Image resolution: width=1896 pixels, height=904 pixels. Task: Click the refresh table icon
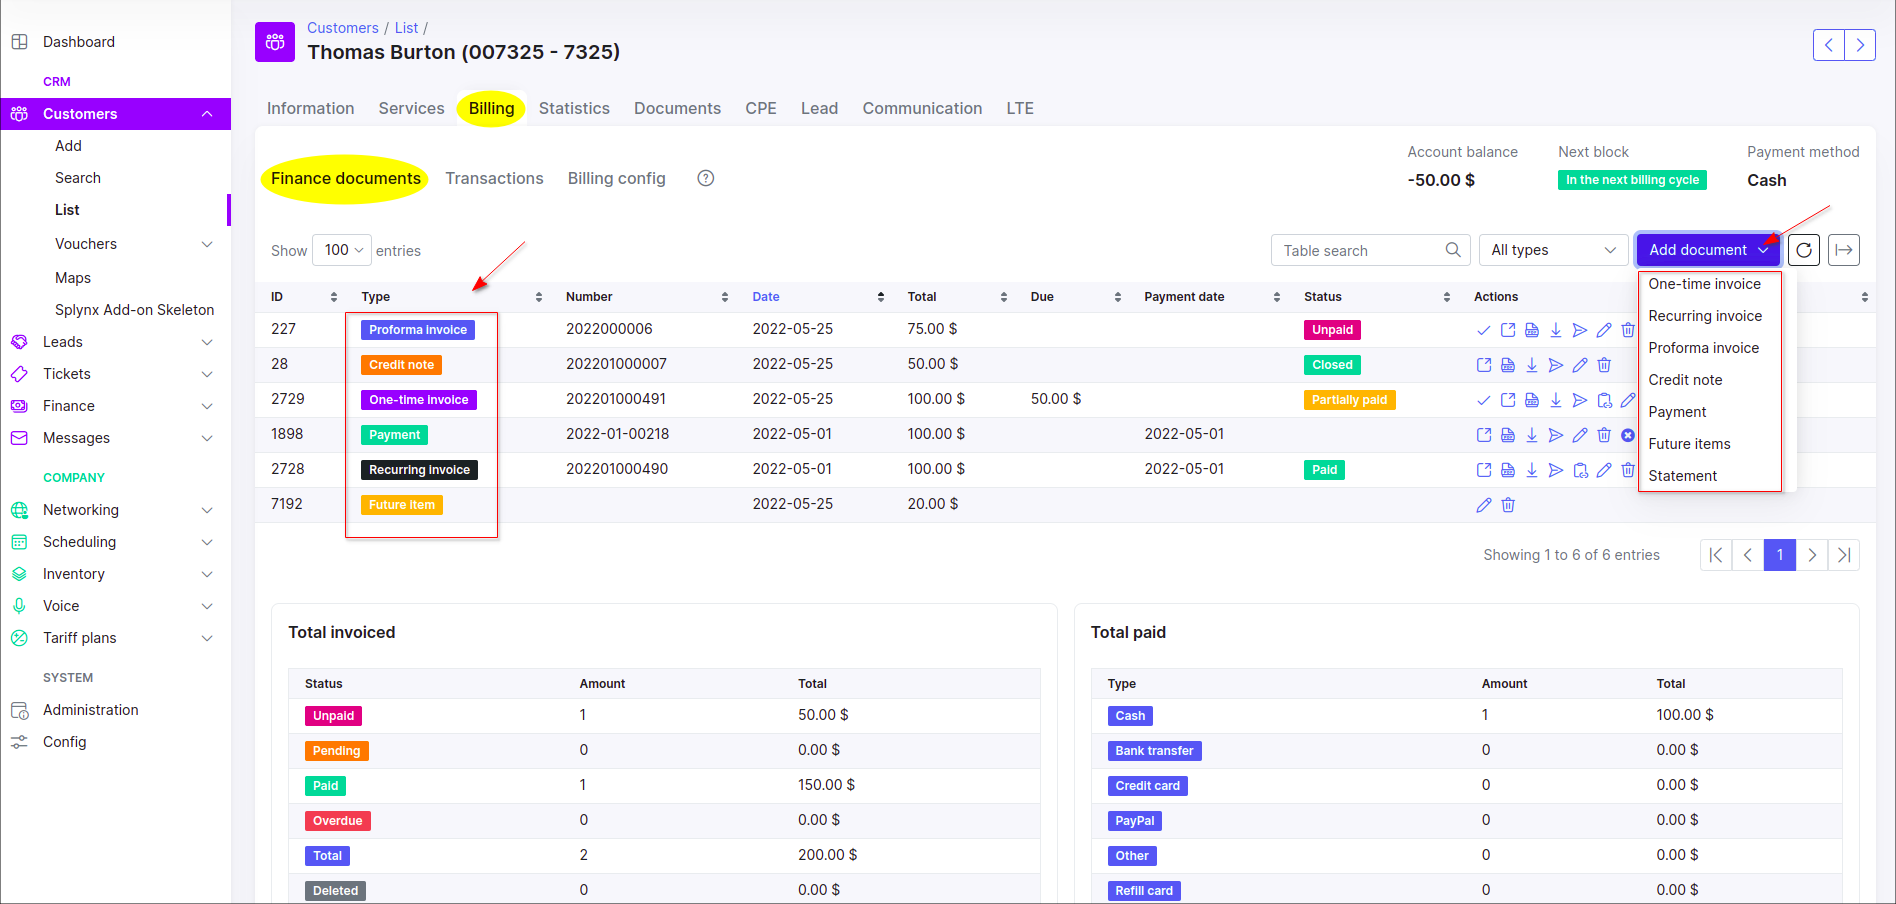(x=1804, y=250)
